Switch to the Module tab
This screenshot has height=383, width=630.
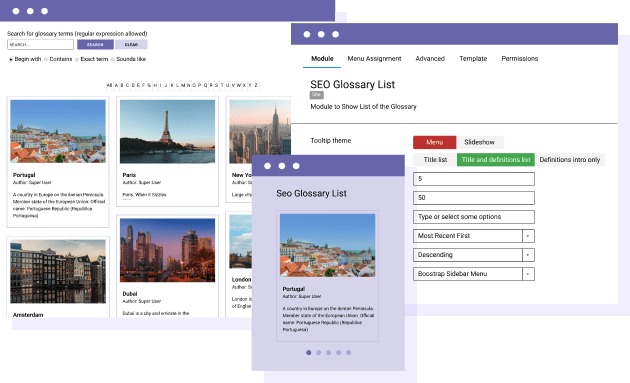click(x=322, y=59)
